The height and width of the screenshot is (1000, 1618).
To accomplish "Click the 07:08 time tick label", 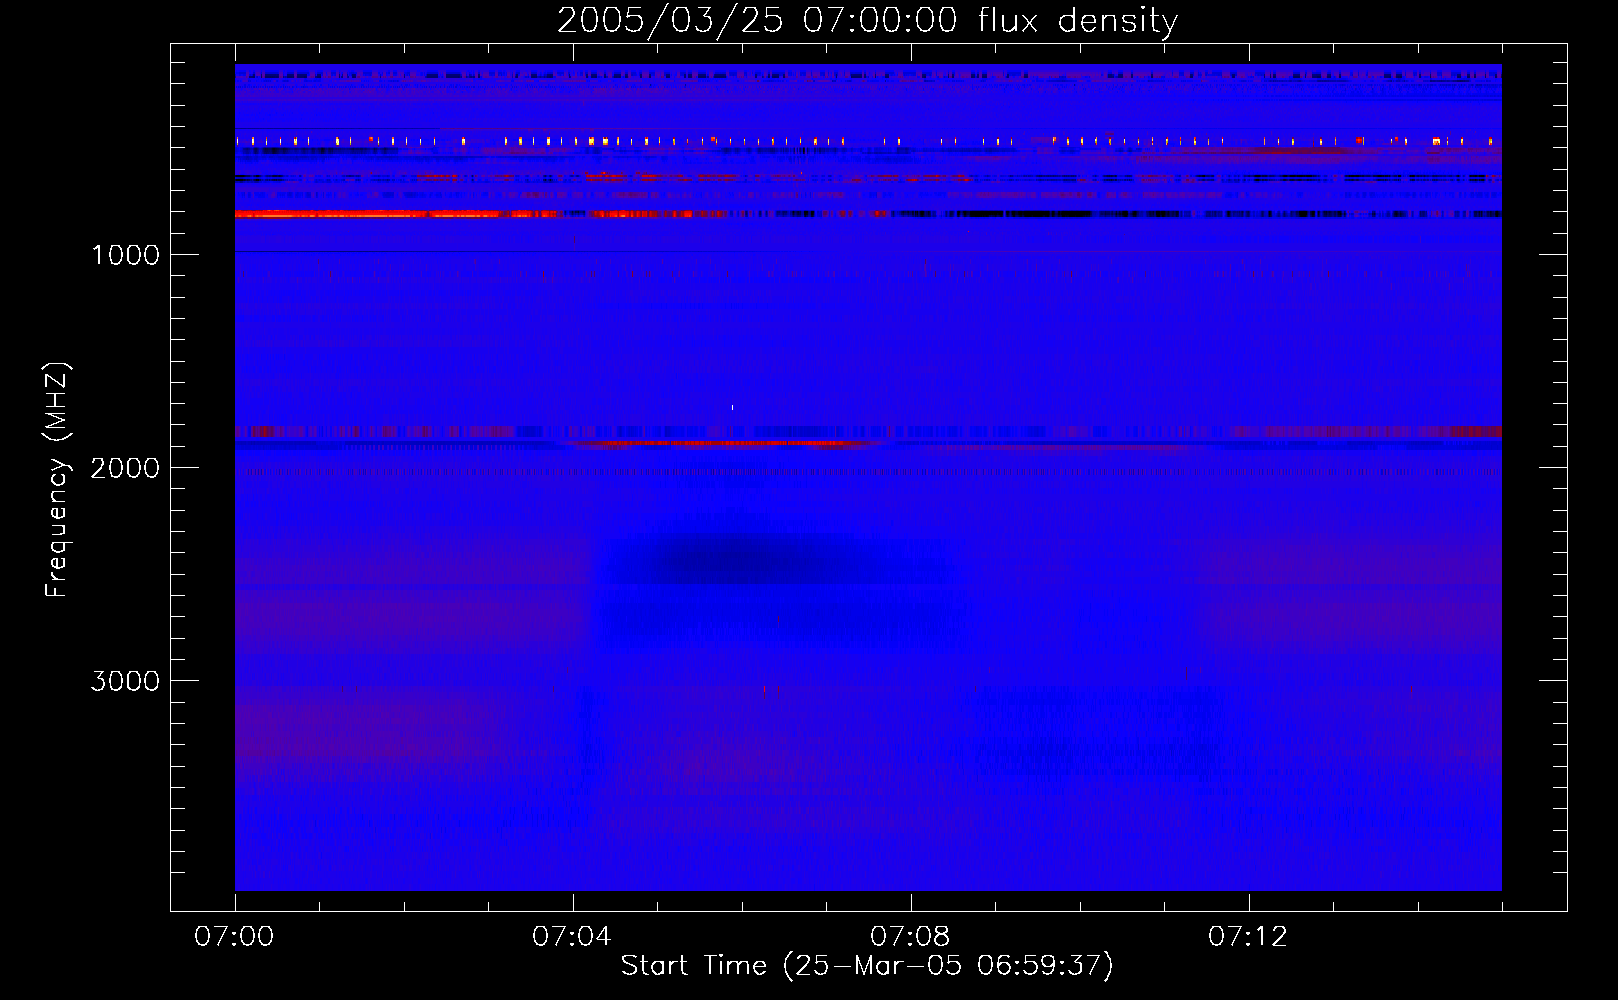I will (910, 937).
